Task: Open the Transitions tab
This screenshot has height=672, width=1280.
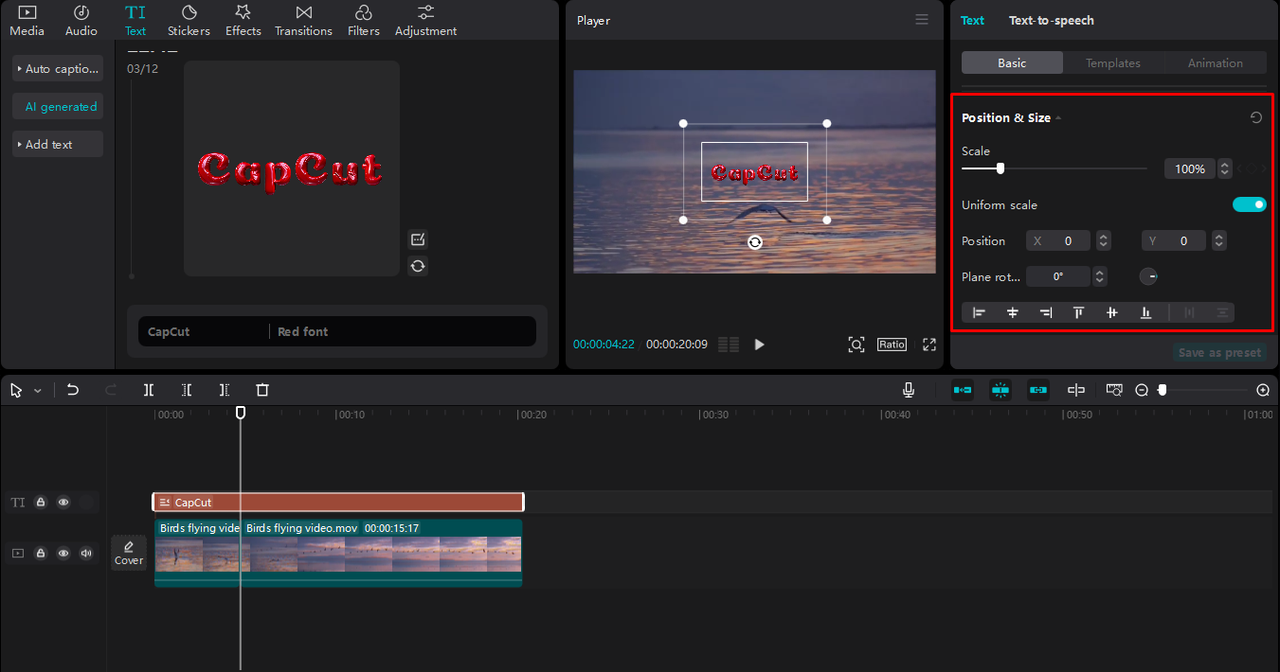Action: pos(304,20)
